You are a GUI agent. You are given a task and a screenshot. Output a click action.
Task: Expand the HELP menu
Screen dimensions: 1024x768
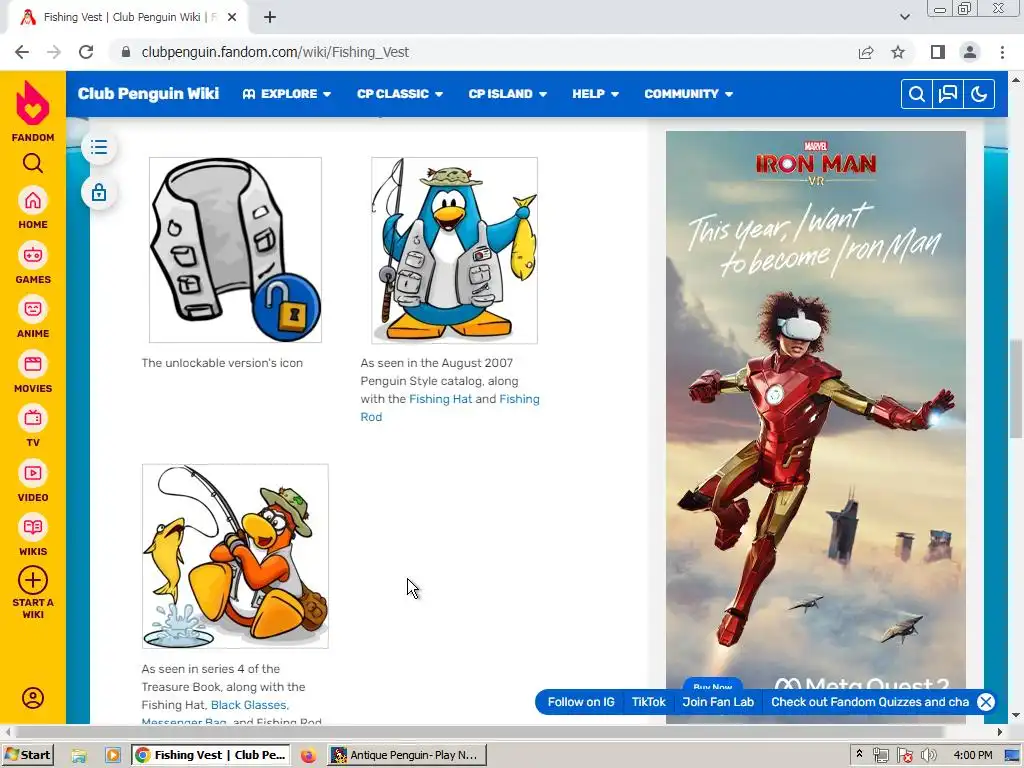pos(595,94)
